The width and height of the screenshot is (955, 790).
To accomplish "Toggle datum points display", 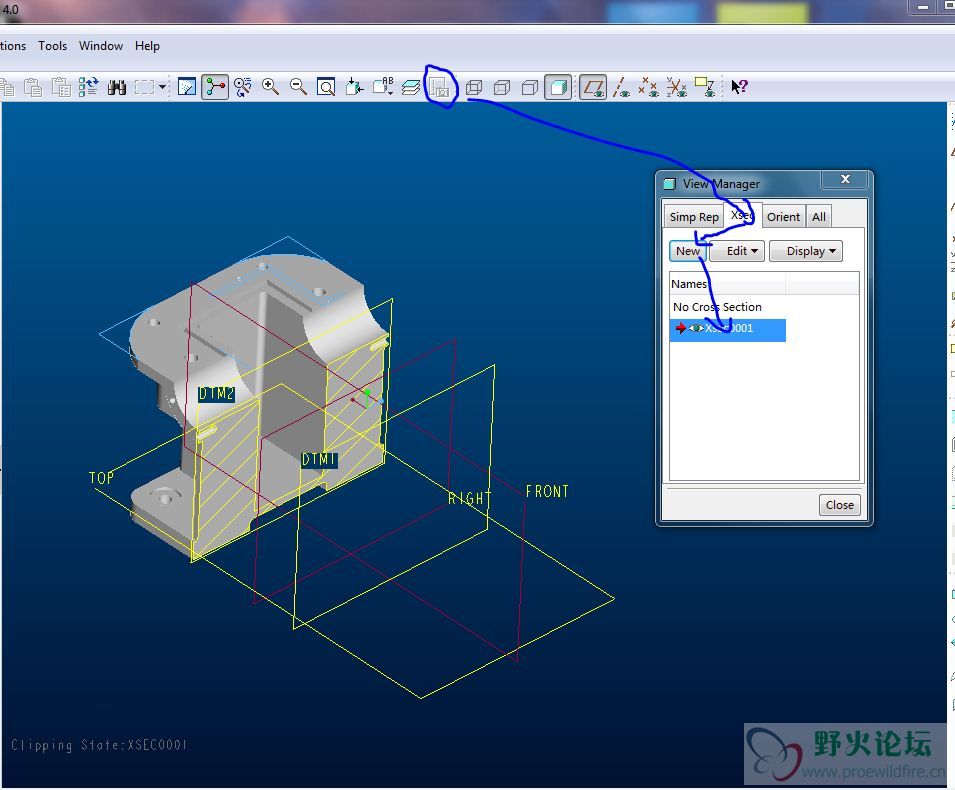I will [x=649, y=87].
